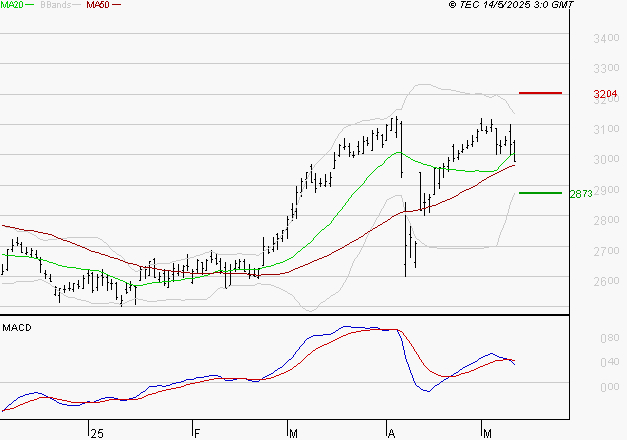Click the red resistance line marker
This screenshot has height=440, width=627.
click(x=540, y=93)
